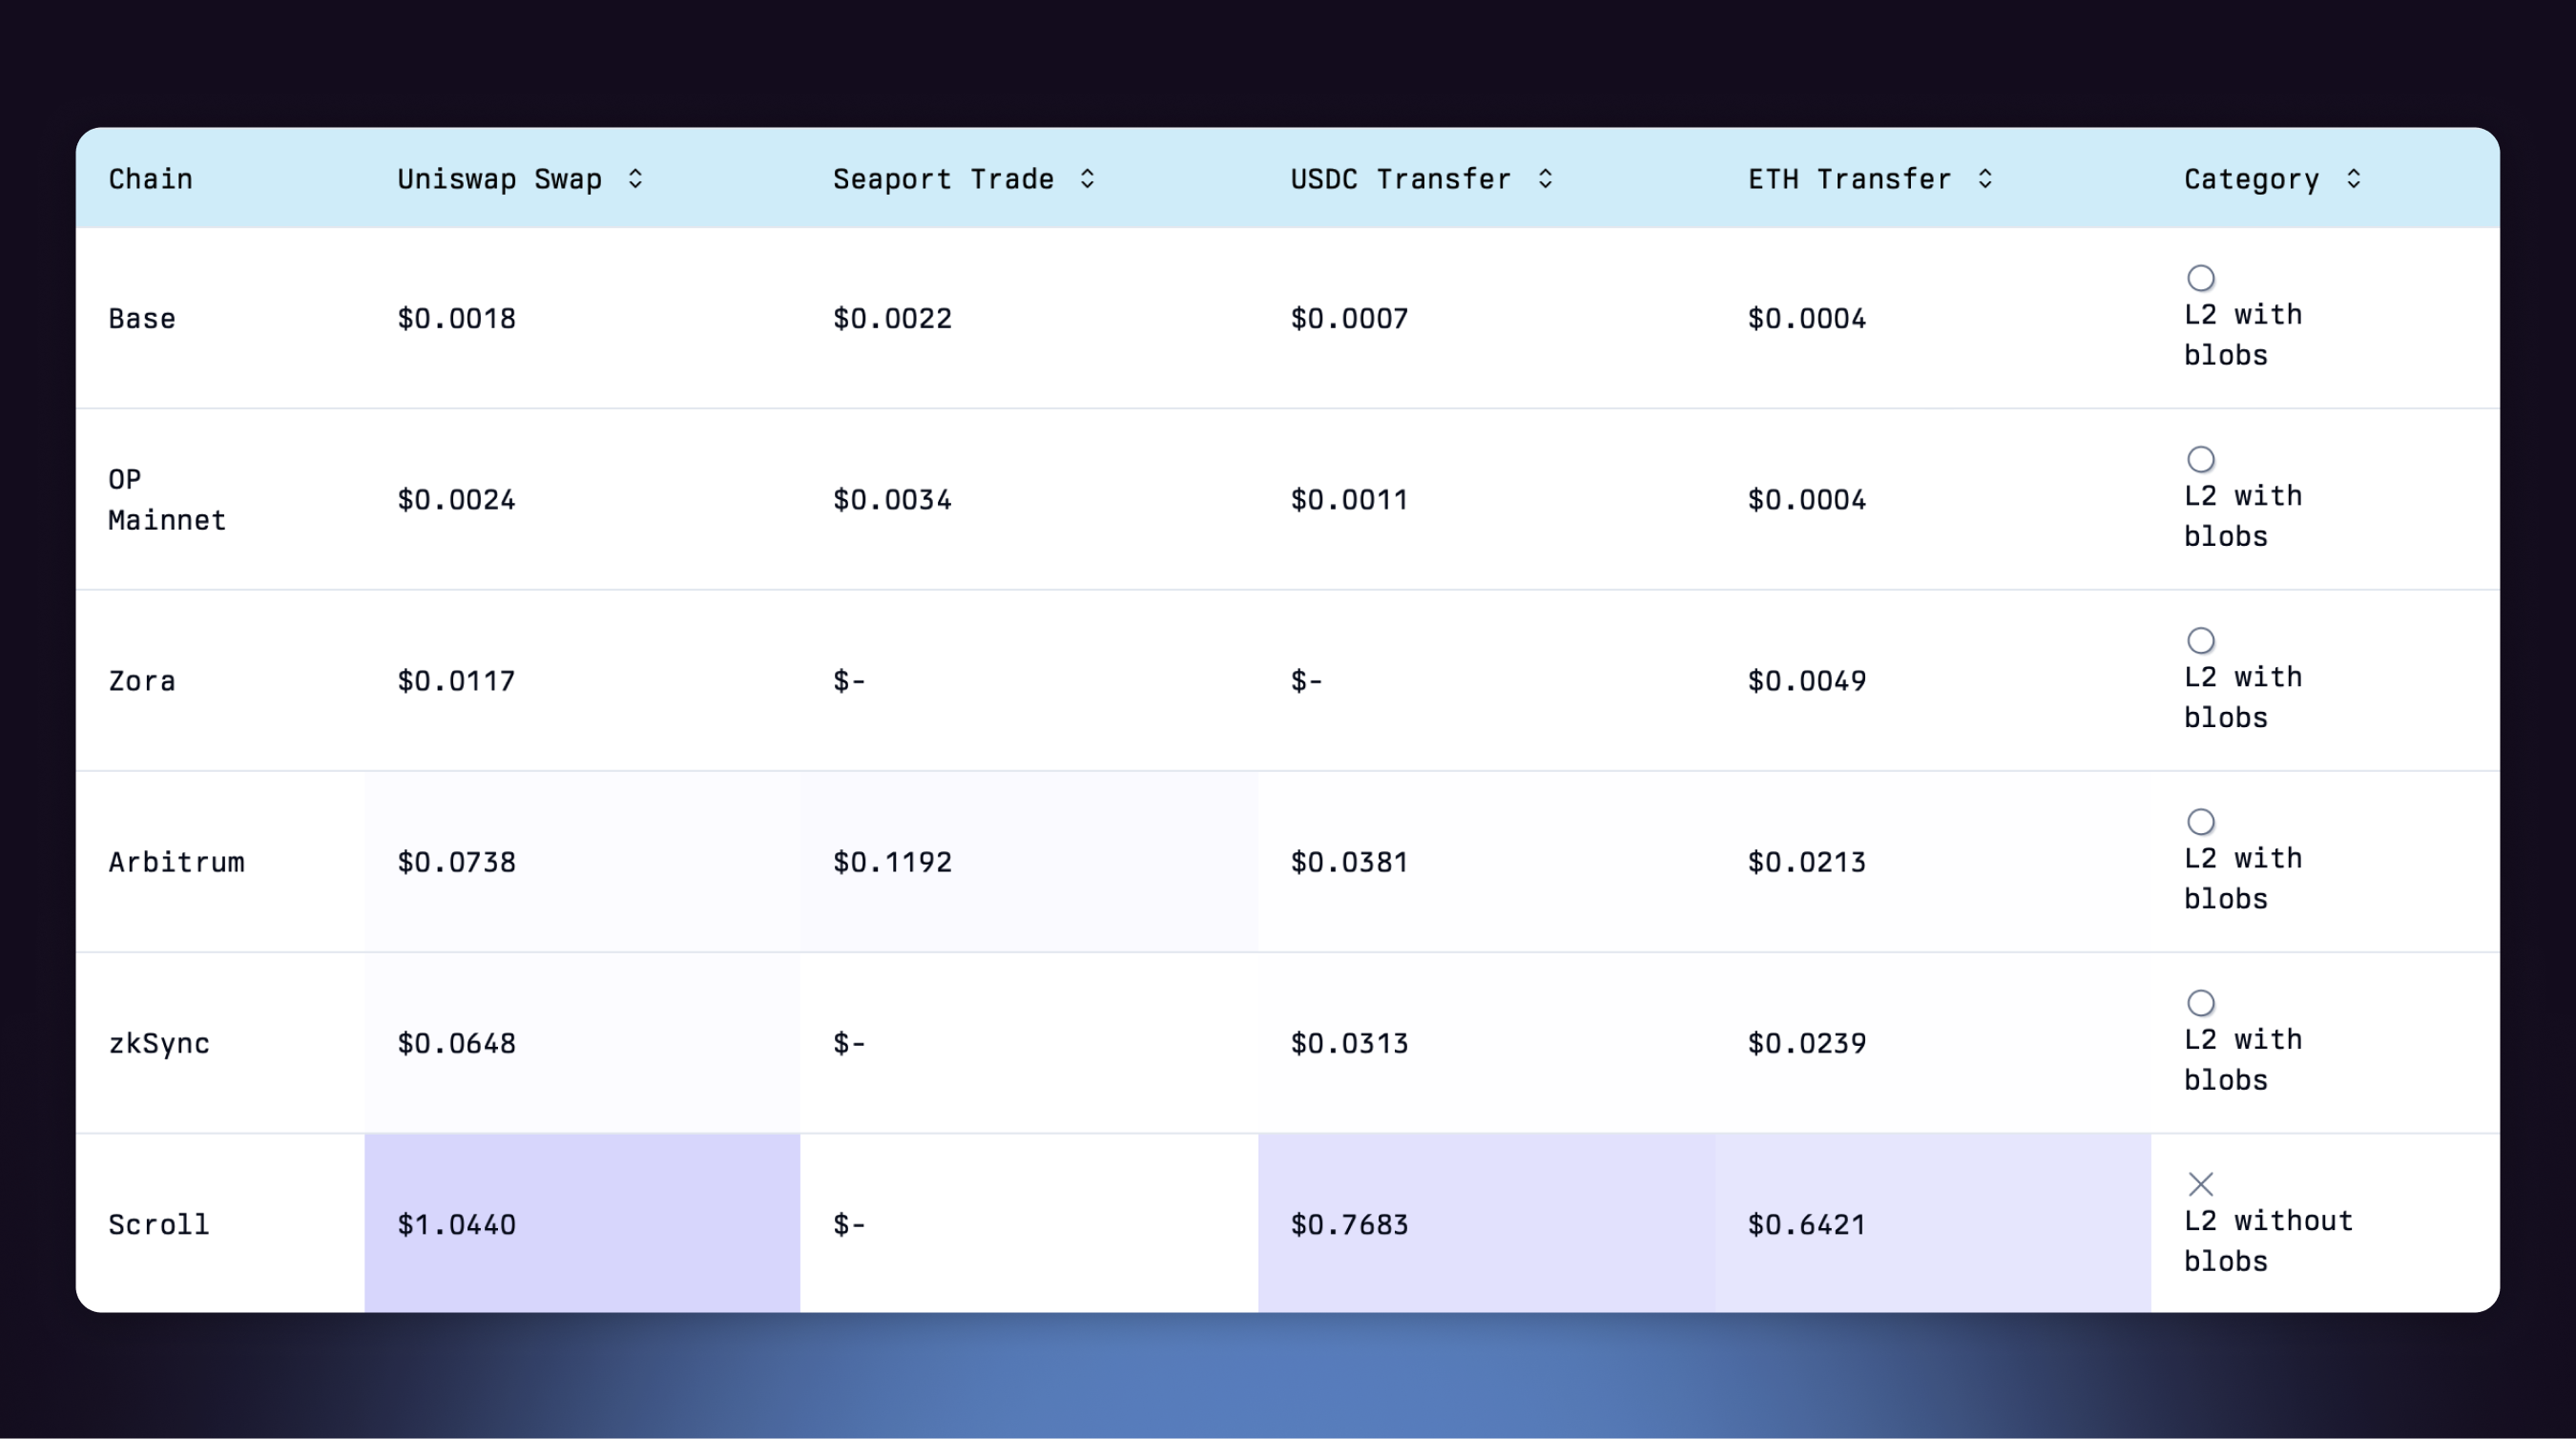Click the circle icon in Arbitrum row
Image resolution: width=2576 pixels, height=1439 pixels.
[2200, 822]
